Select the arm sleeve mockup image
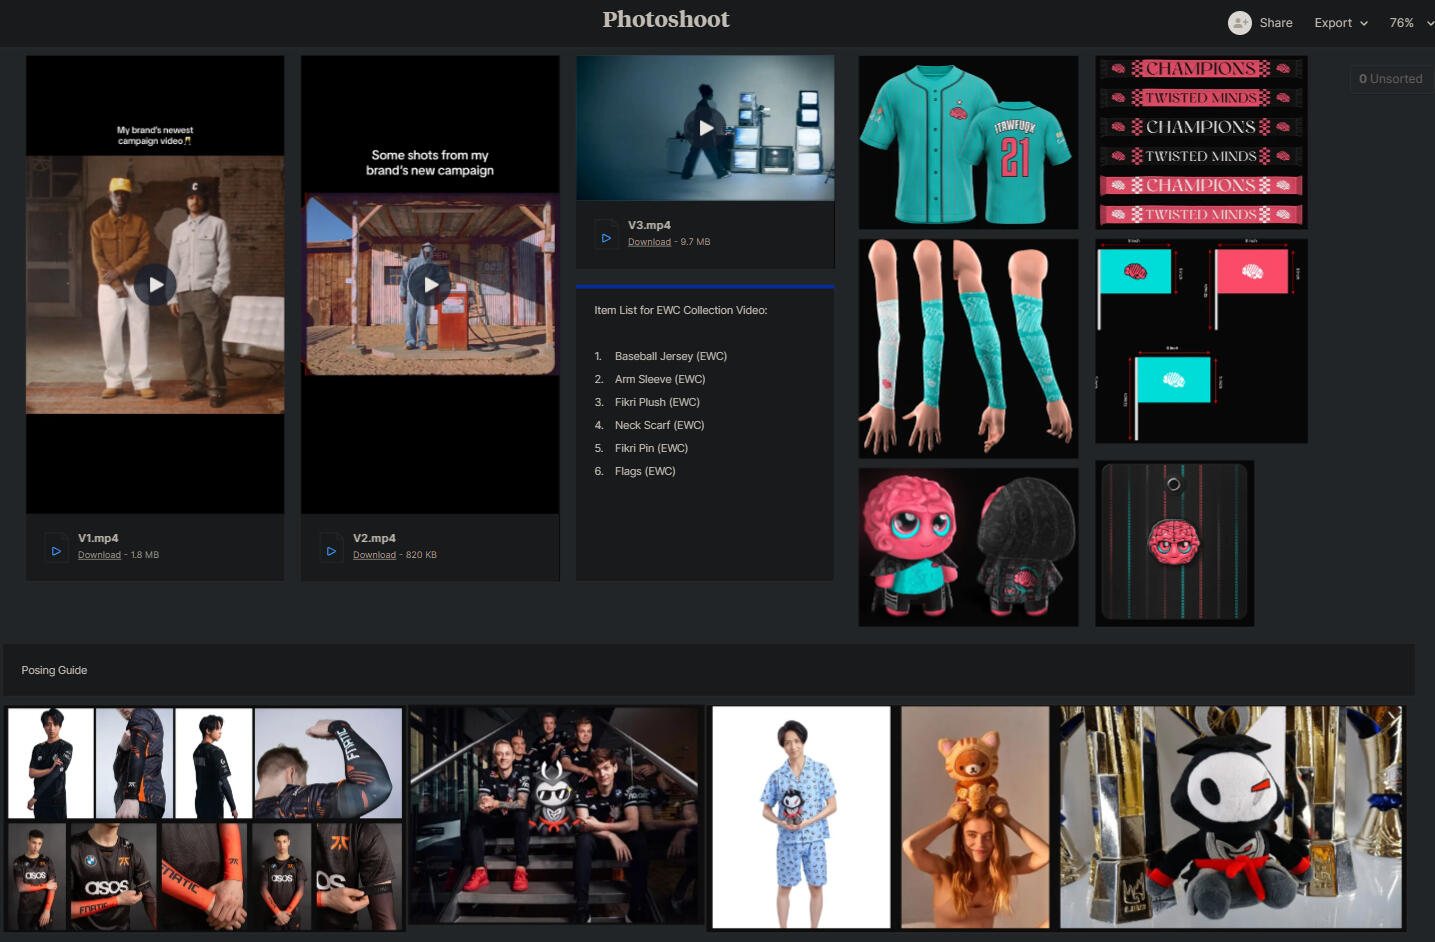The image size is (1435, 942). (x=968, y=348)
